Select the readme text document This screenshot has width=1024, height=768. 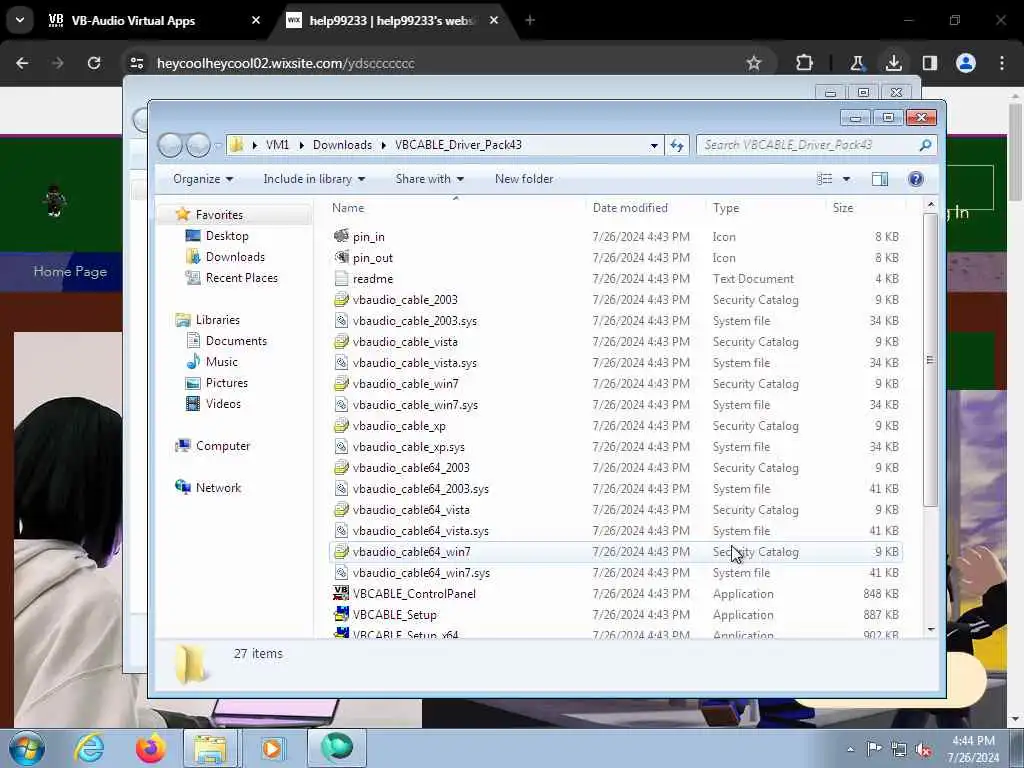(x=616, y=279)
